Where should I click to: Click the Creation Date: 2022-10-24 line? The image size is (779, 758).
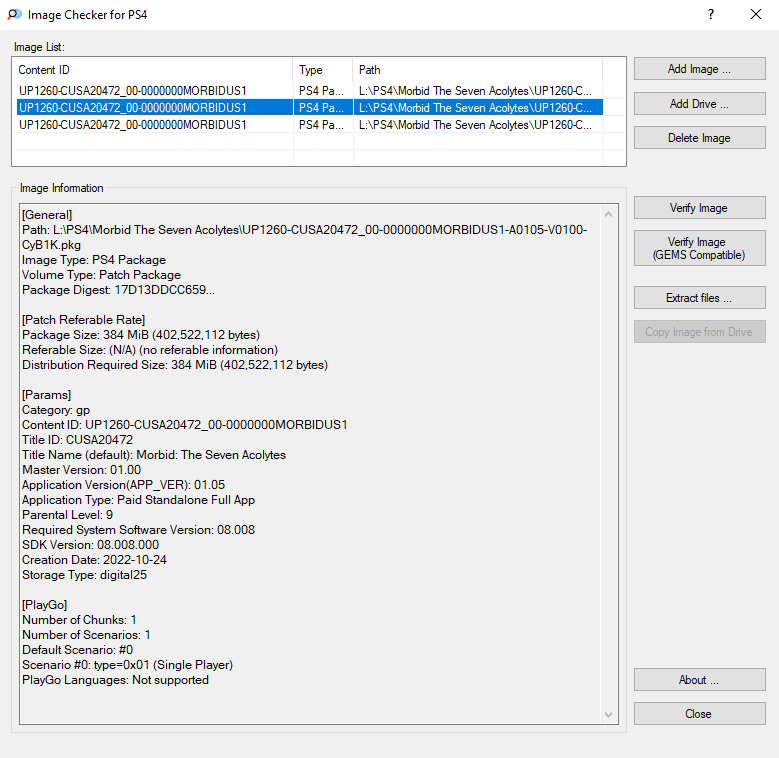[x=94, y=560]
